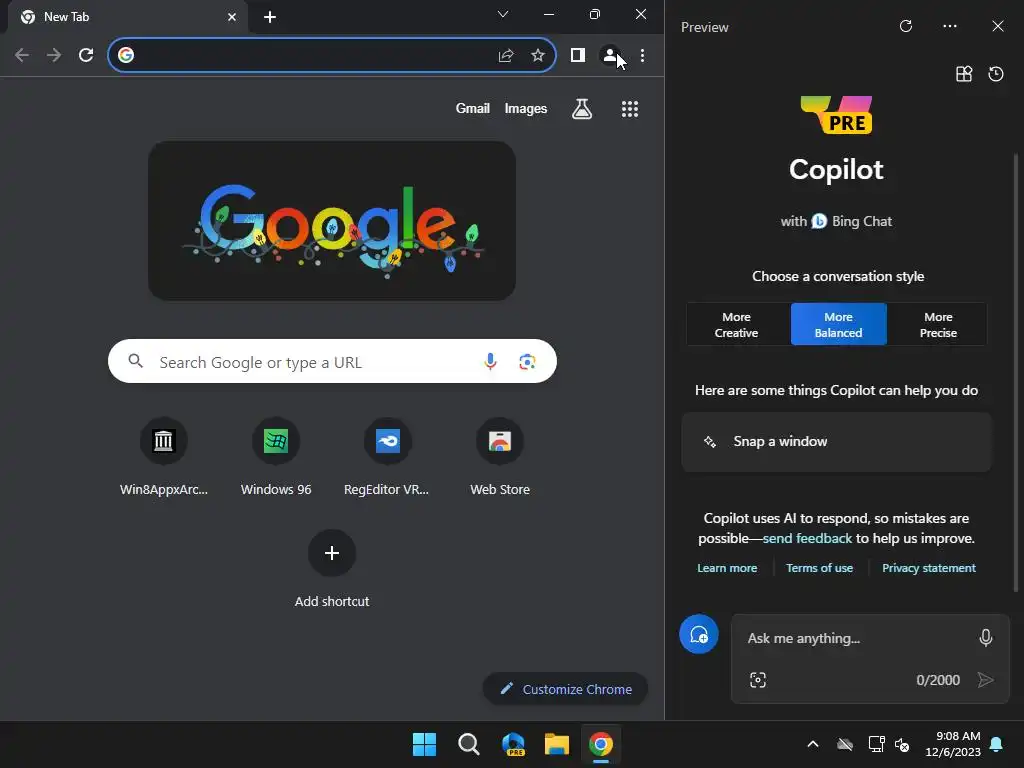Screen dimensions: 1024x768
Task: Open network status tray icon
Action: tap(876, 744)
